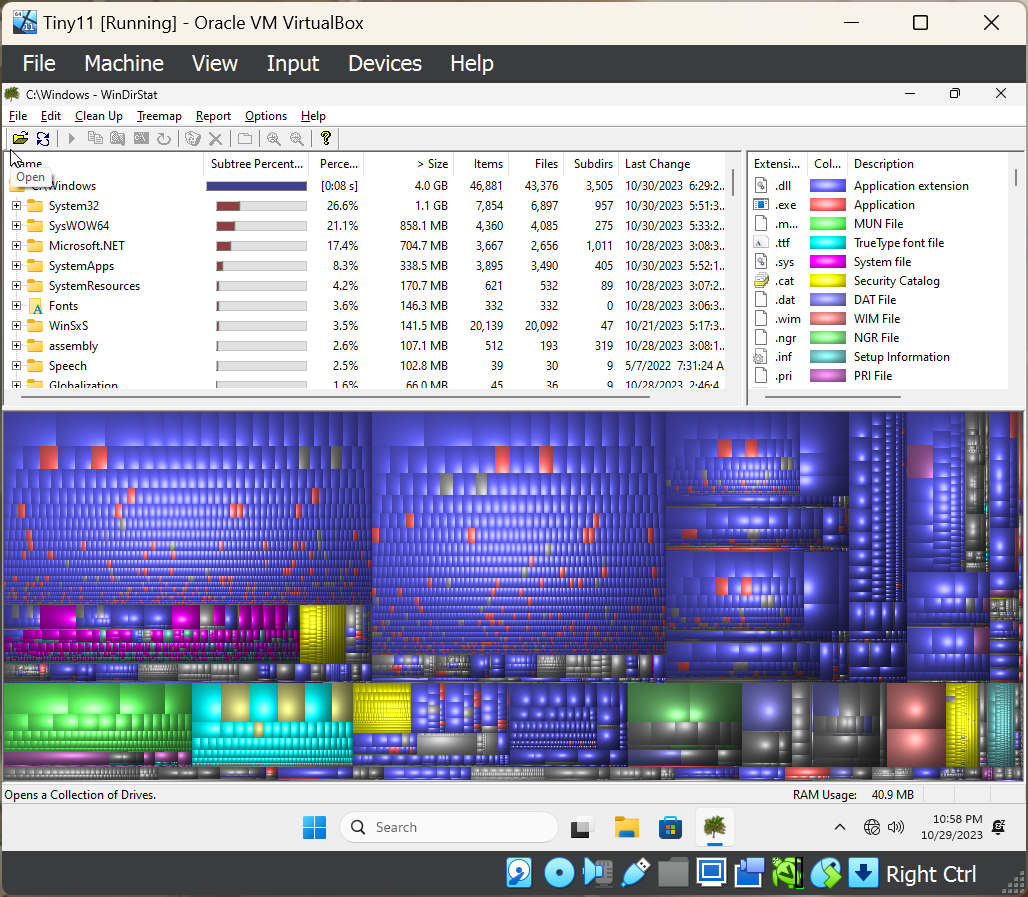Viewport: 1028px width, 897px height.
Task: Click the Refresh All toolbar icon
Action: [43, 138]
